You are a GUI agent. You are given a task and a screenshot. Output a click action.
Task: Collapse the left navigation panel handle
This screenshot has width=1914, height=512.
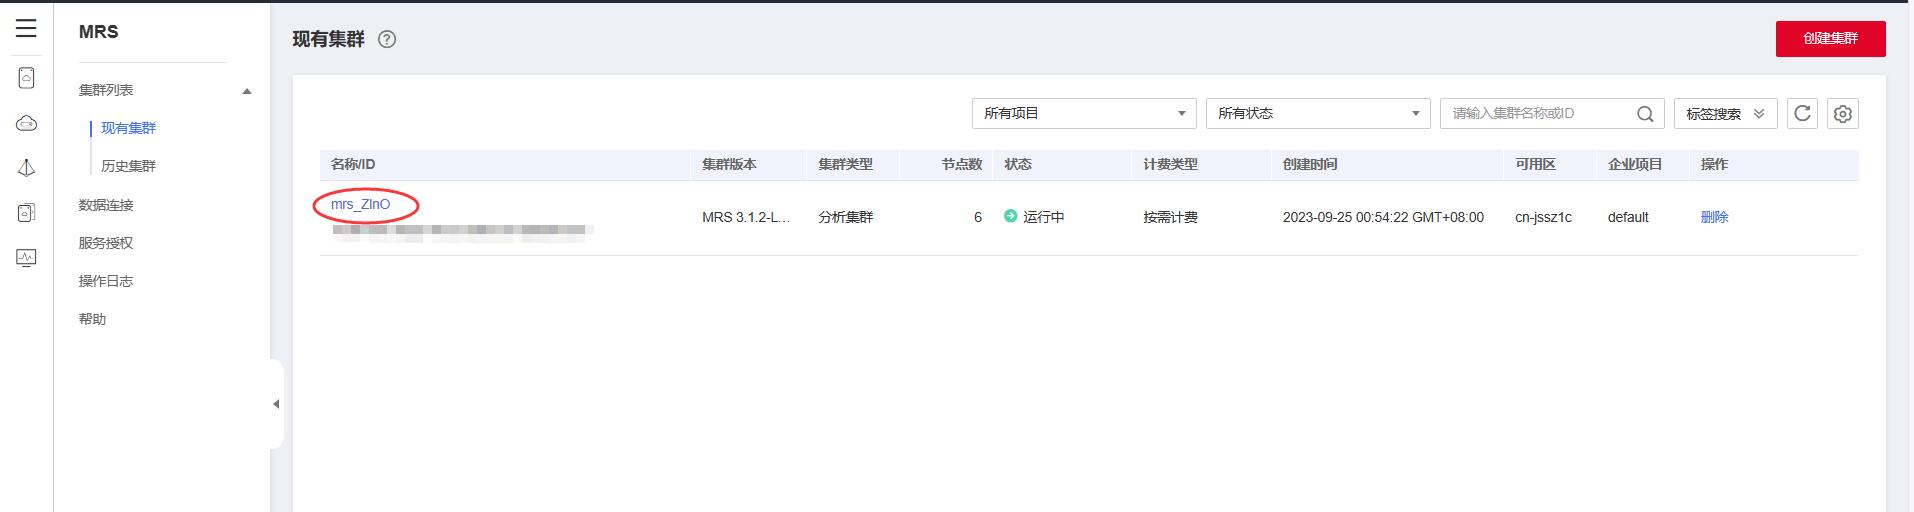click(276, 404)
